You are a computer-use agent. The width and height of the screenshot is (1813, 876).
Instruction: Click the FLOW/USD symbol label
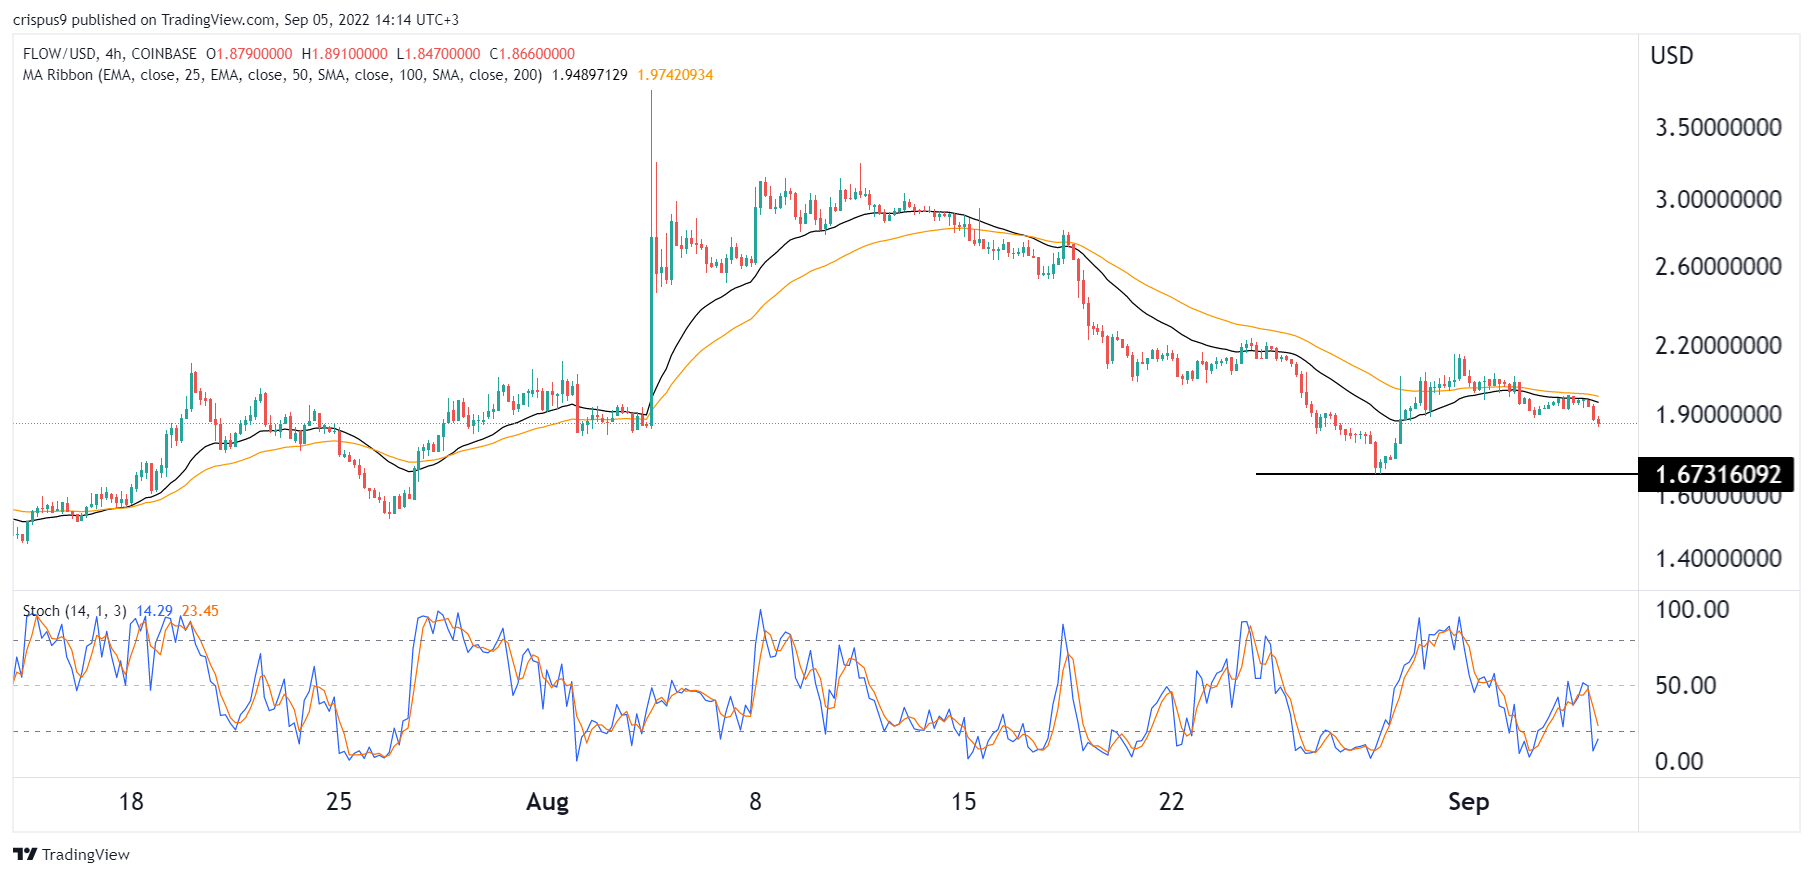[59, 54]
